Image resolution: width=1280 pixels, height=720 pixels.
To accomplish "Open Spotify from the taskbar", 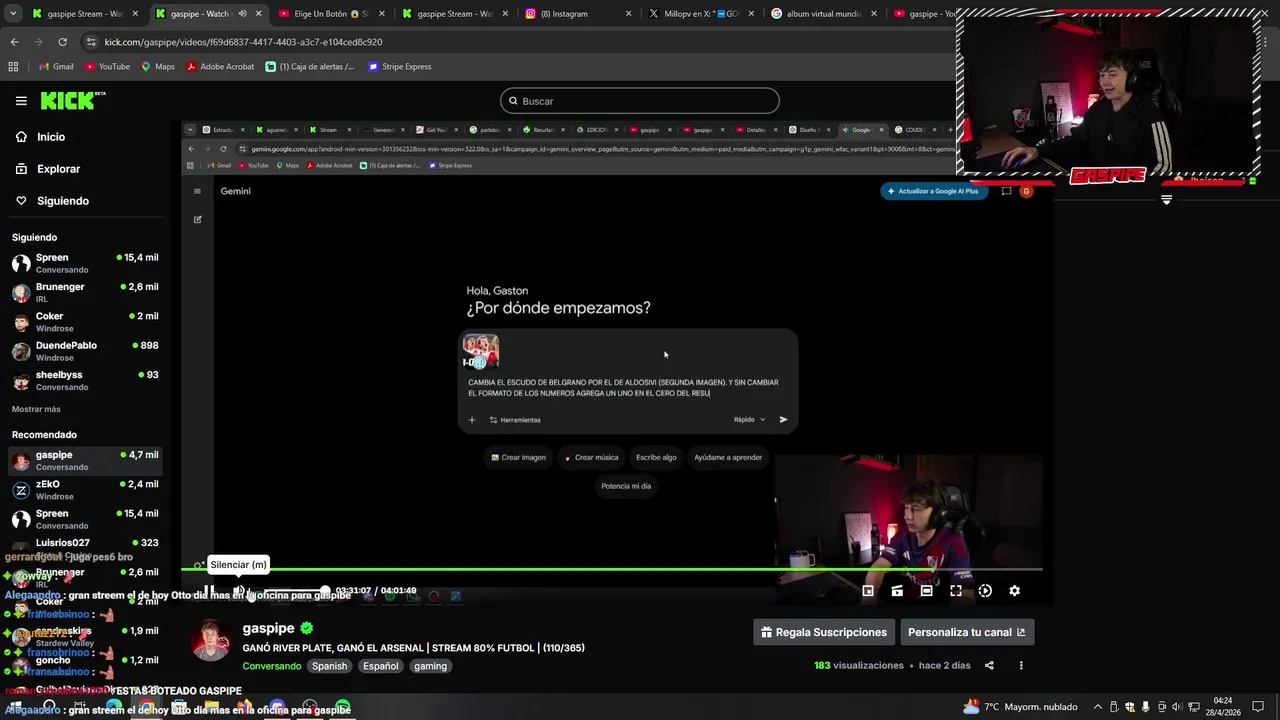I will 343,708.
